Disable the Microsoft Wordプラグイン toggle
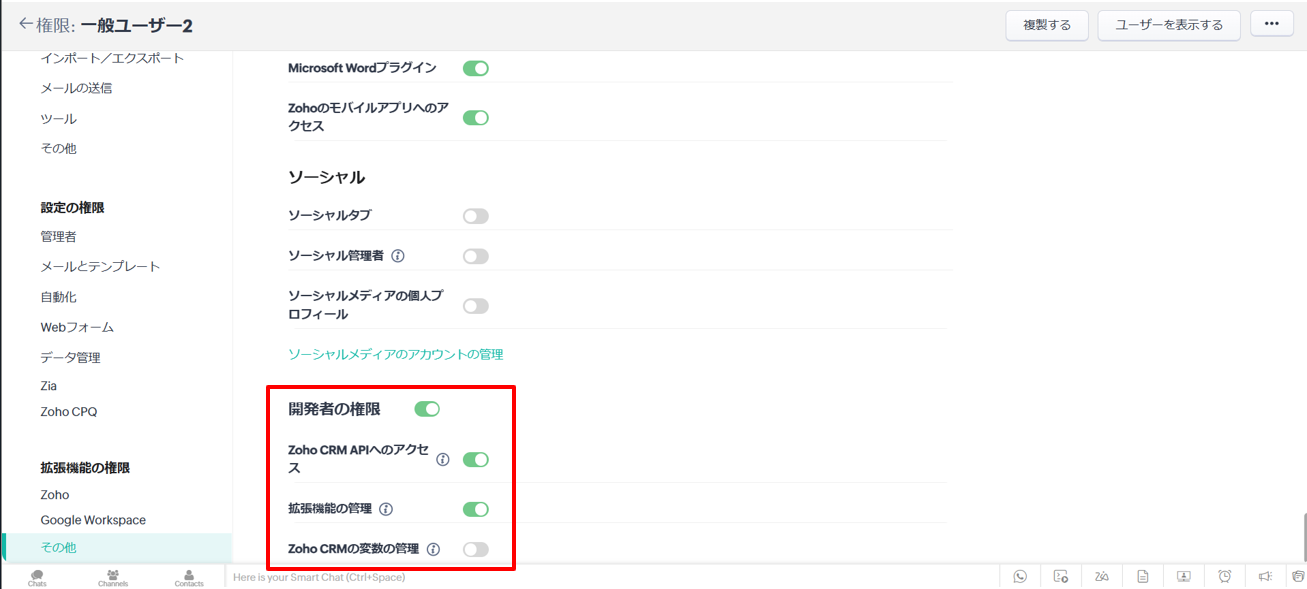This screenshot has height=589, width=1307. click(x=476, y=68)
